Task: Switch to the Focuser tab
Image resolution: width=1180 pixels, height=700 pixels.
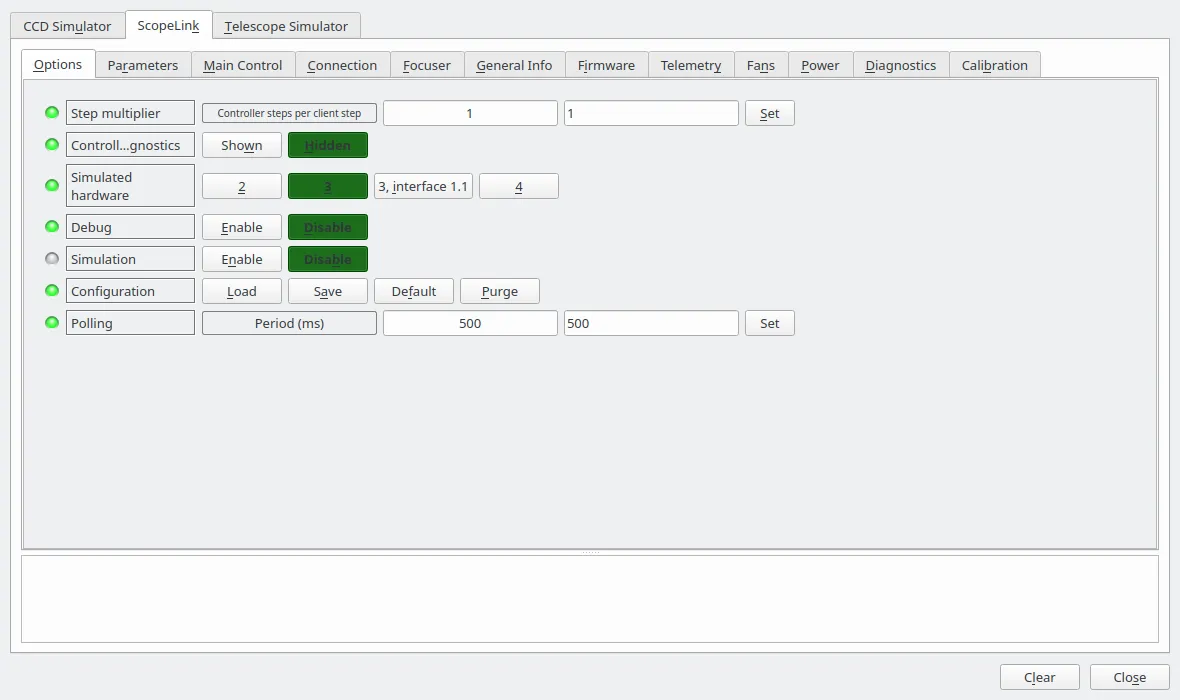Action: [427, 65]
